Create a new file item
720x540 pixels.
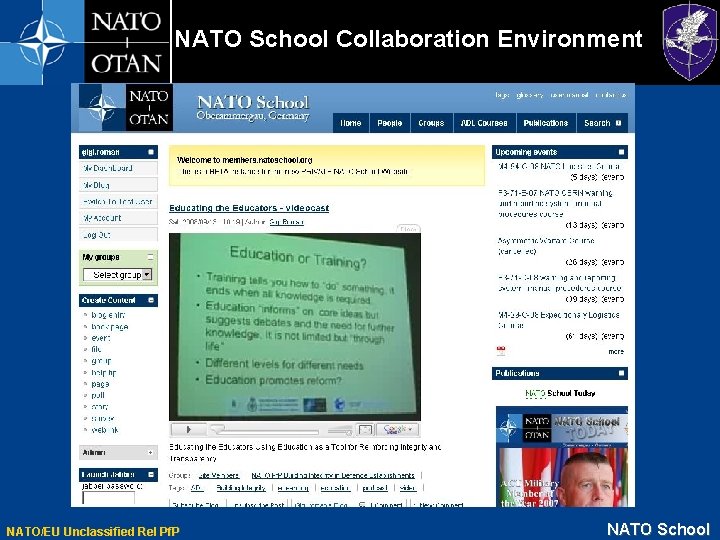click(x=96, y=349)
